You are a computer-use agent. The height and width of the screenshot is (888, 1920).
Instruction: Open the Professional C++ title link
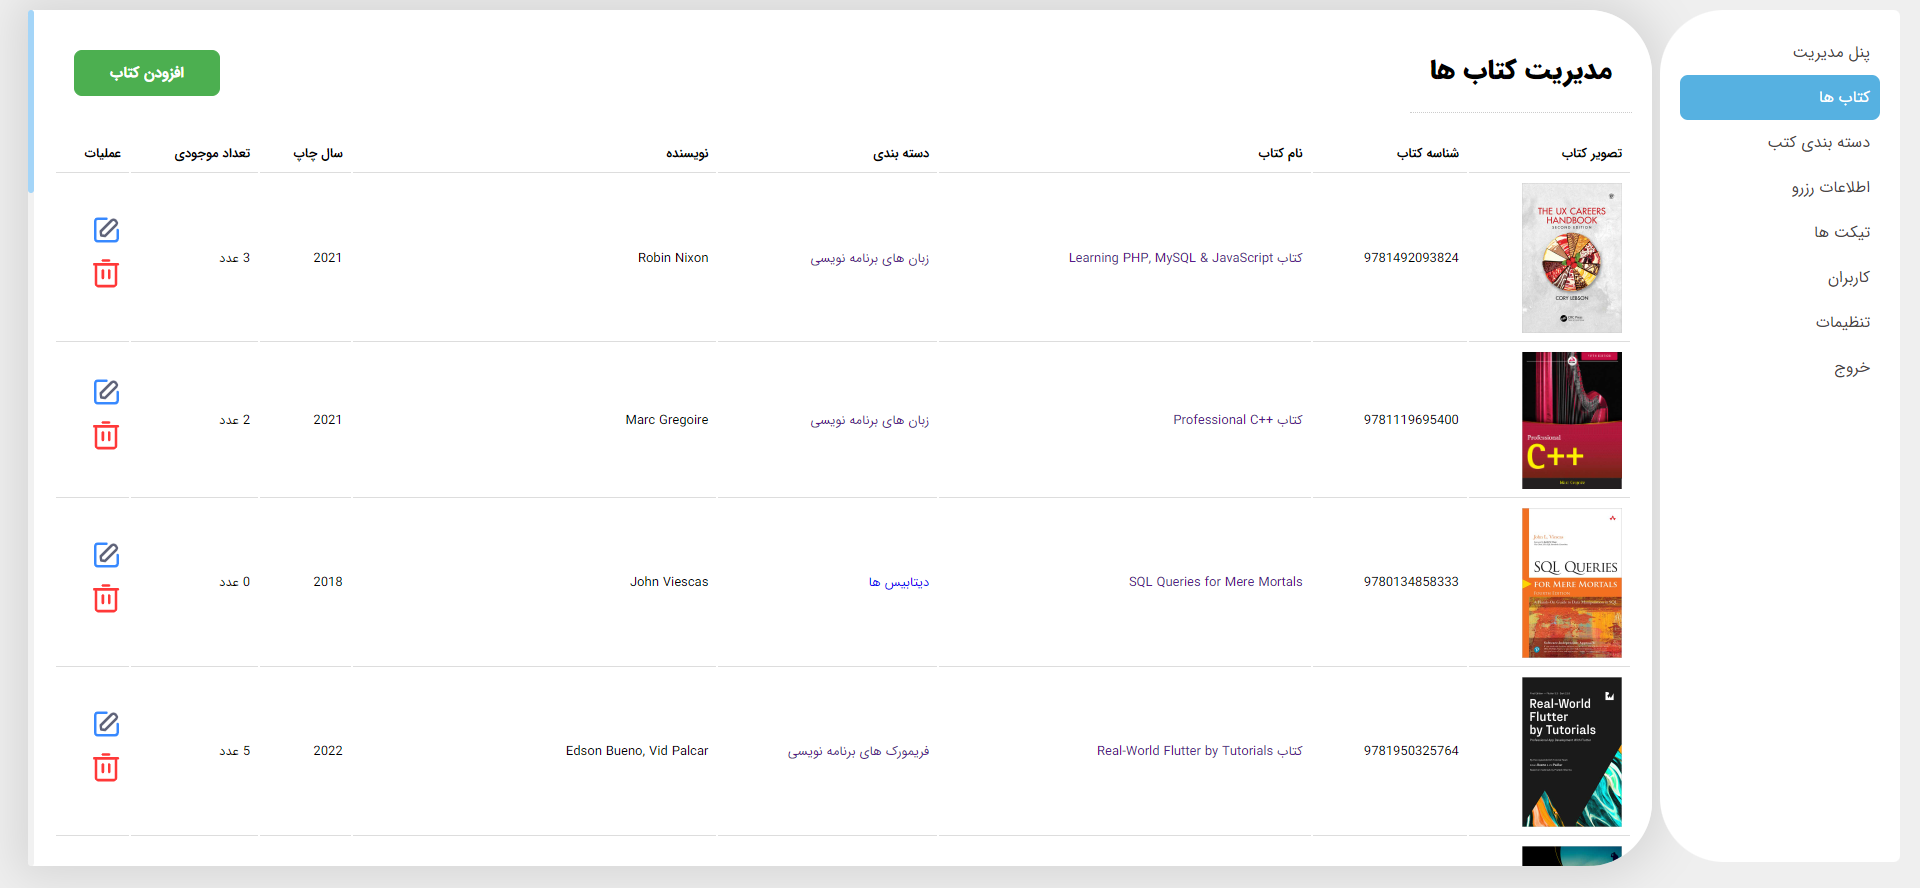click(x=1238, y=420)
